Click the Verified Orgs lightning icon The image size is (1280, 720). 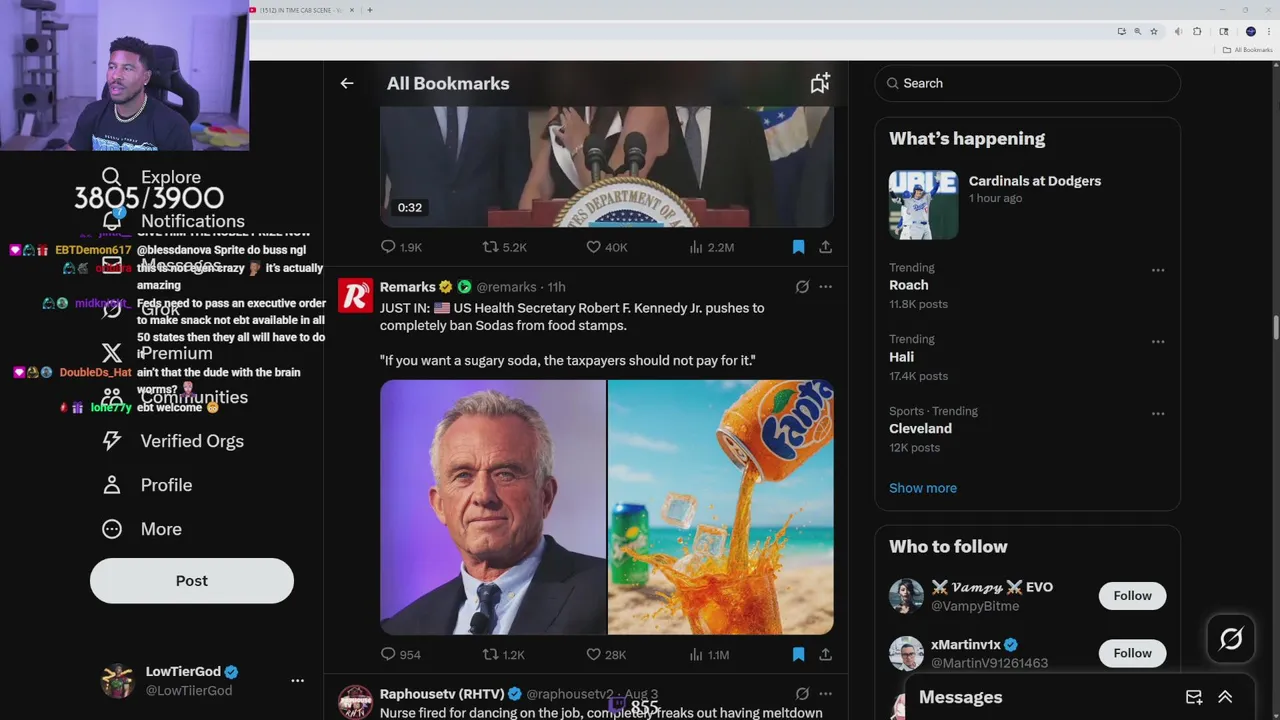(x=111, y=441)
